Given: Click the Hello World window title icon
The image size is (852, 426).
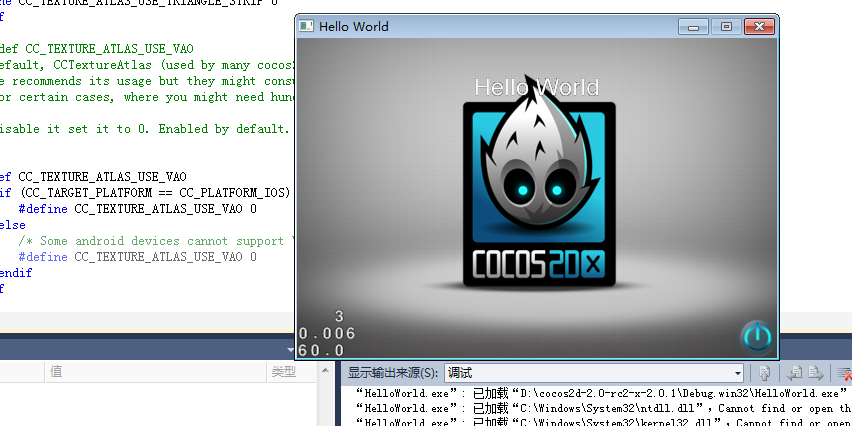Looking at the screenshot, I should (306, 26).
